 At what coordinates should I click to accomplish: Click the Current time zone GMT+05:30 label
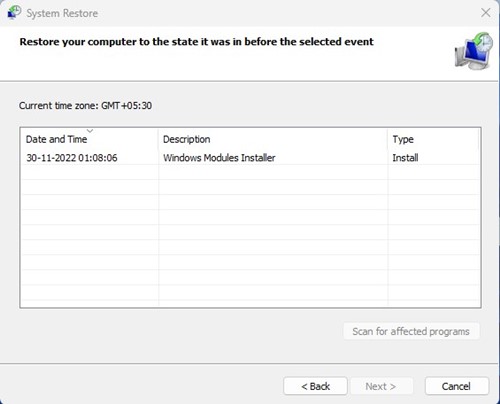(x=85, y=106)
